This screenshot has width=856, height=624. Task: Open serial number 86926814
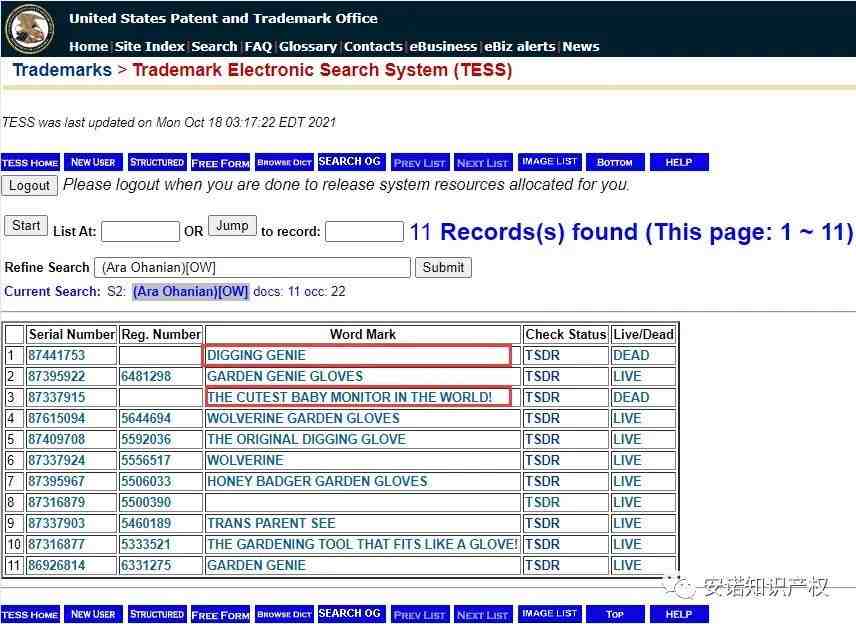click(57, 565)
